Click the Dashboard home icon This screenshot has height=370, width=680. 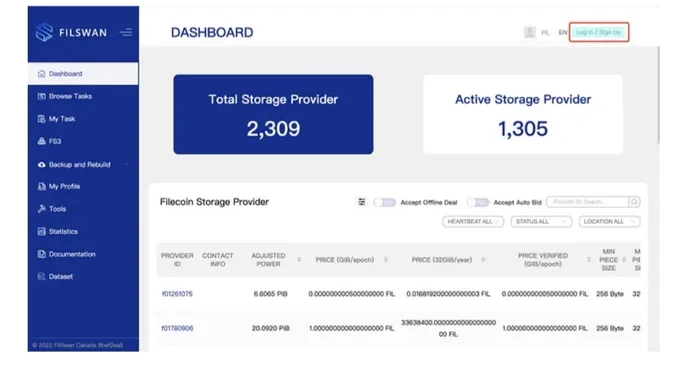pyautogui.click(x=42, y=74)
